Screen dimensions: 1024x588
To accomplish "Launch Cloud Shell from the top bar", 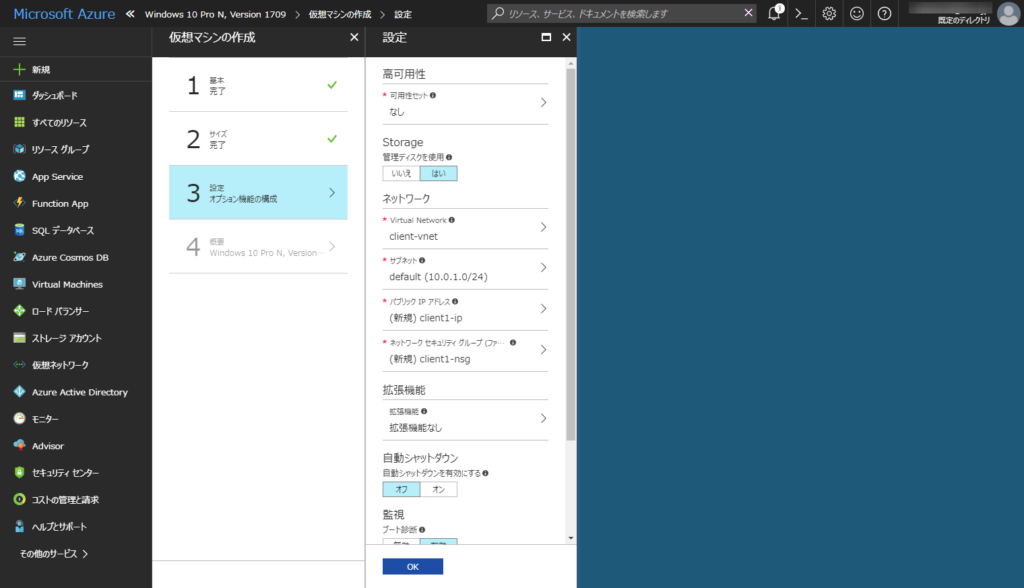I will 801,13.
